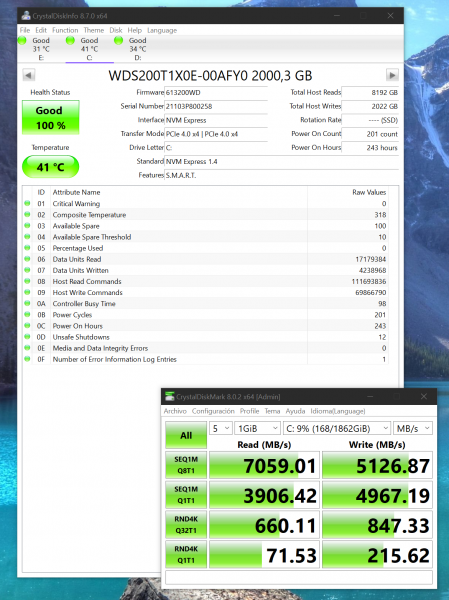Image resolution: width=449 pixels, height=600 pixels.
Task: Run the SEQ1M Q1T1 test
Action: tap(186, 495)
